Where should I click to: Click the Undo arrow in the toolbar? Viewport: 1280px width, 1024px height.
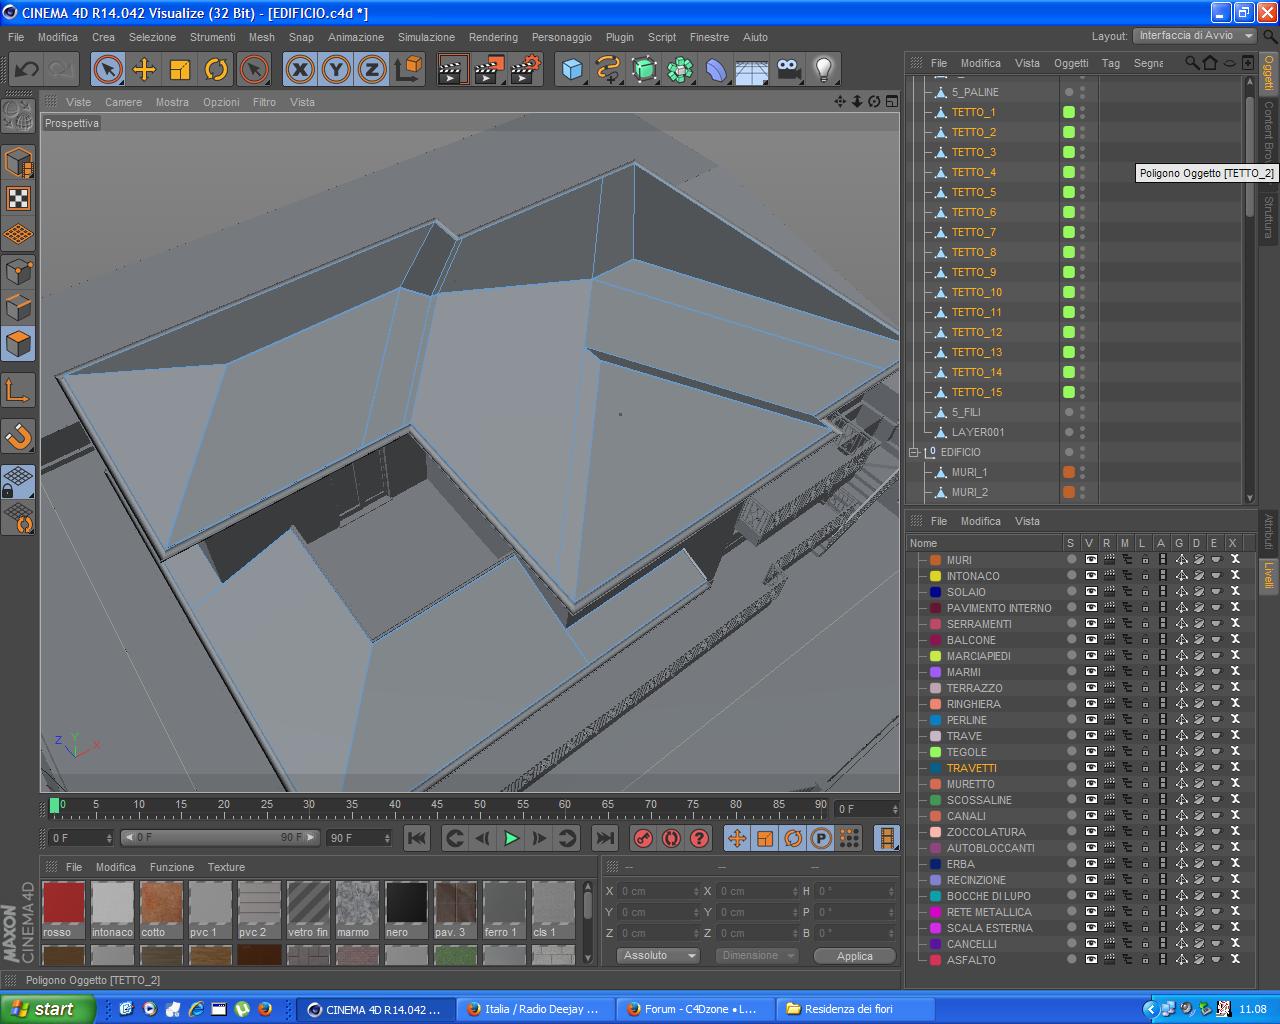[x=27, y=69]
